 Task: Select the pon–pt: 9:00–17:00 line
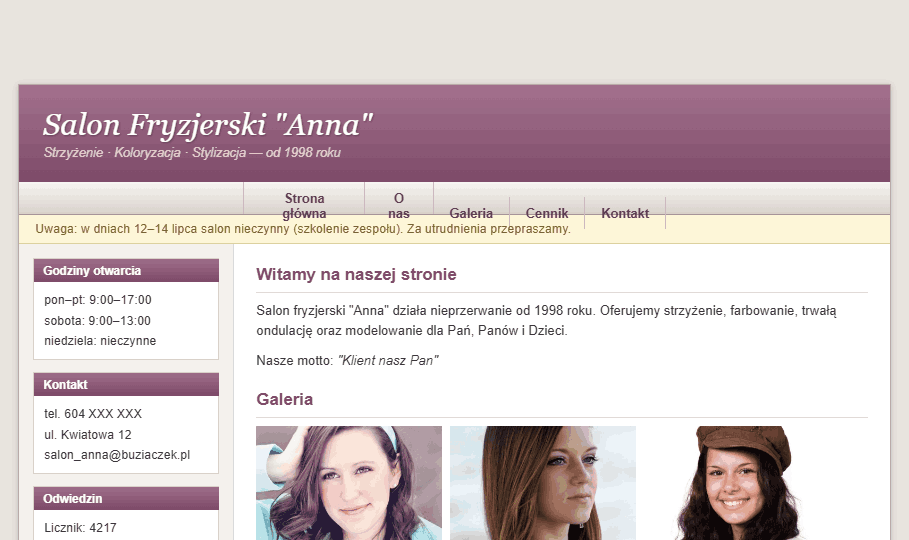tap(97, 300)
